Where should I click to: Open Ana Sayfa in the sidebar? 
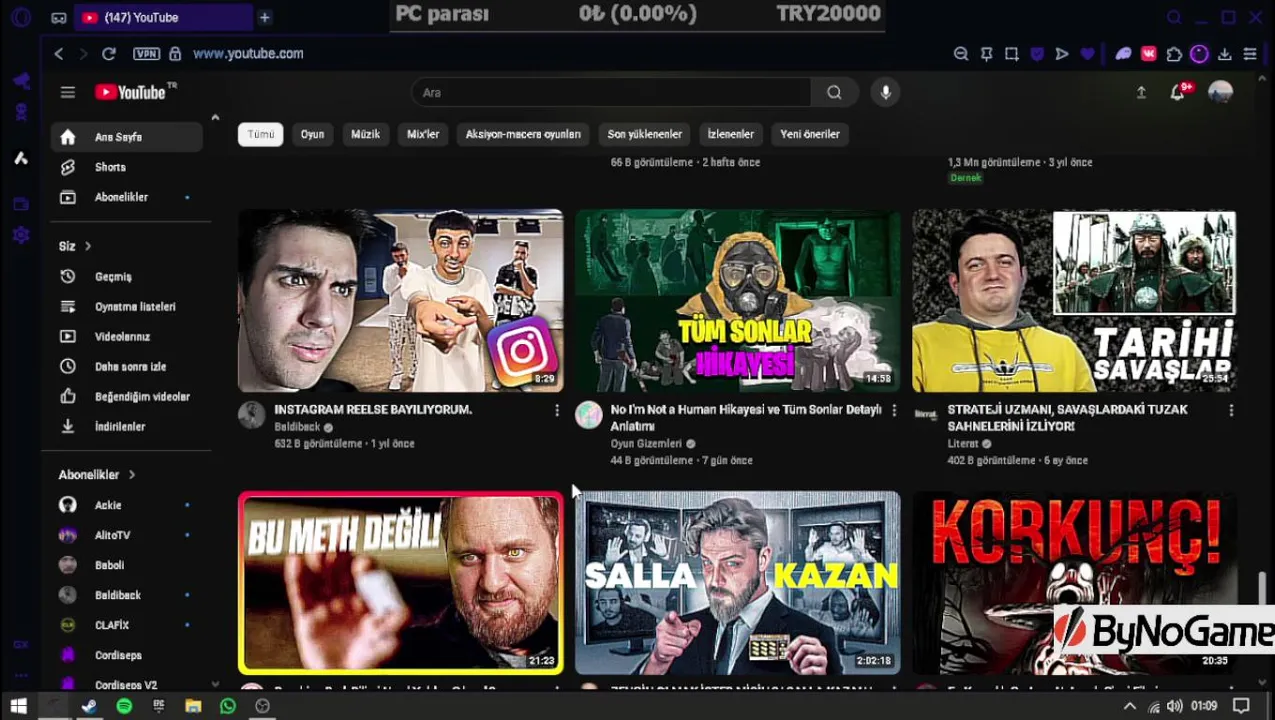127,137
